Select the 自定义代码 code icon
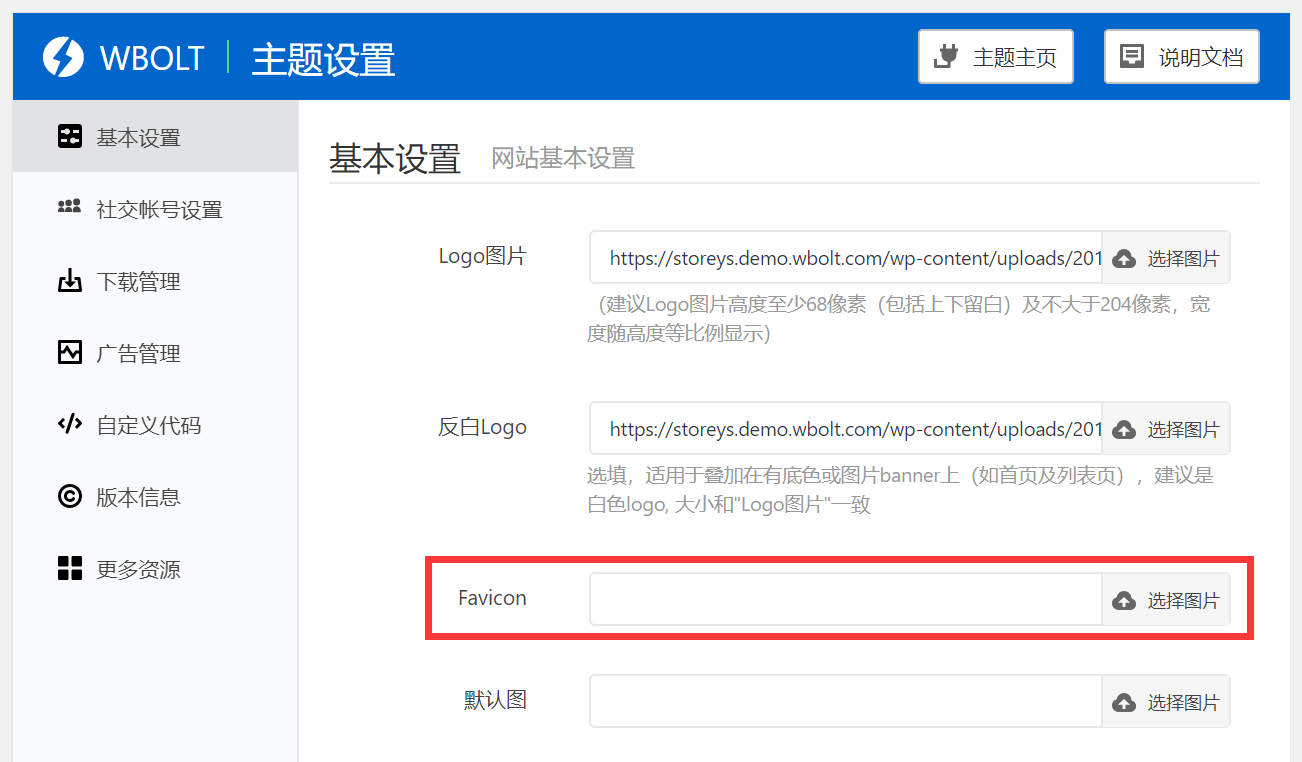 (x=68, y=424)
